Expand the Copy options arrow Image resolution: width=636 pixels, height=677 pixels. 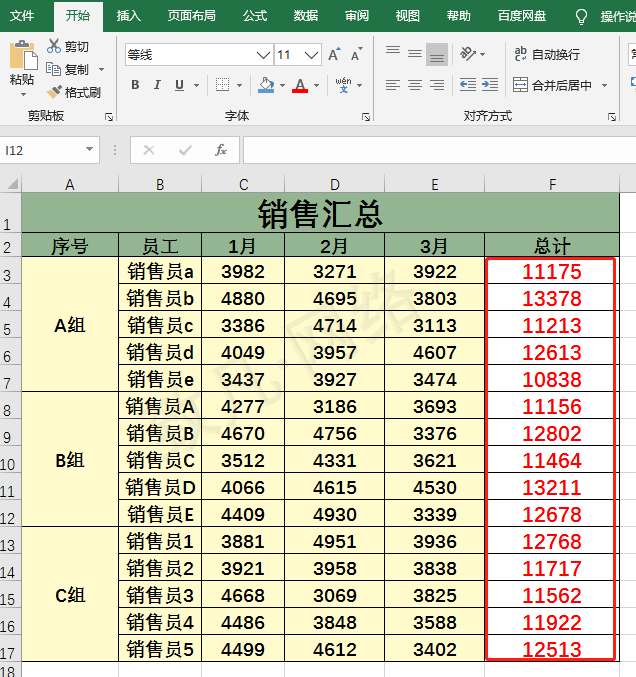(101, 69)
